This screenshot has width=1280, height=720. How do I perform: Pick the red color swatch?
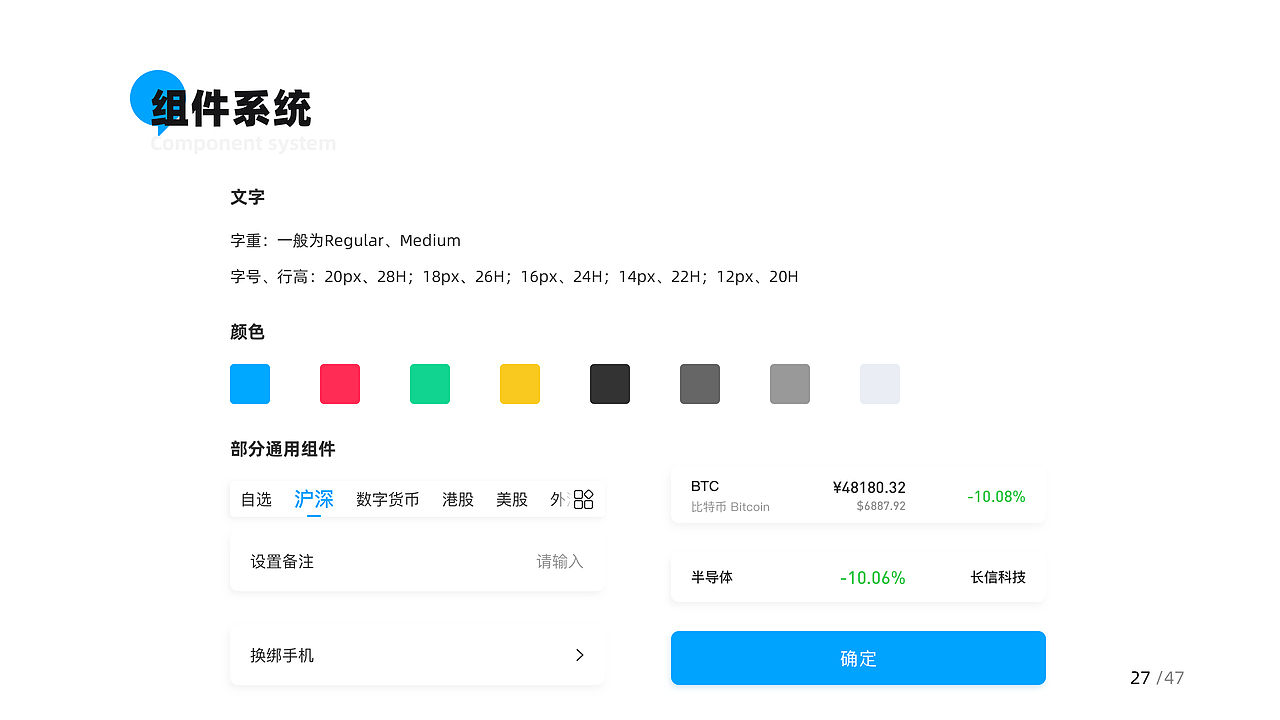340,384
